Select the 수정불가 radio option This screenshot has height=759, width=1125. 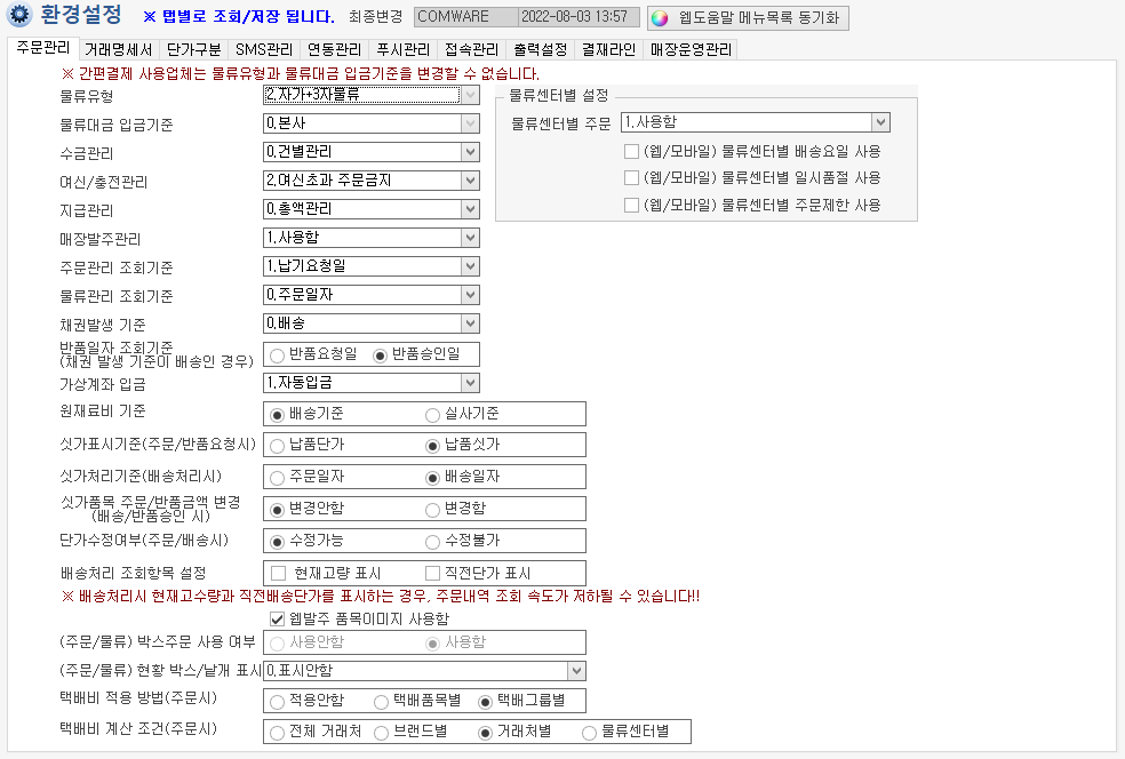click(x=432, y=542)
